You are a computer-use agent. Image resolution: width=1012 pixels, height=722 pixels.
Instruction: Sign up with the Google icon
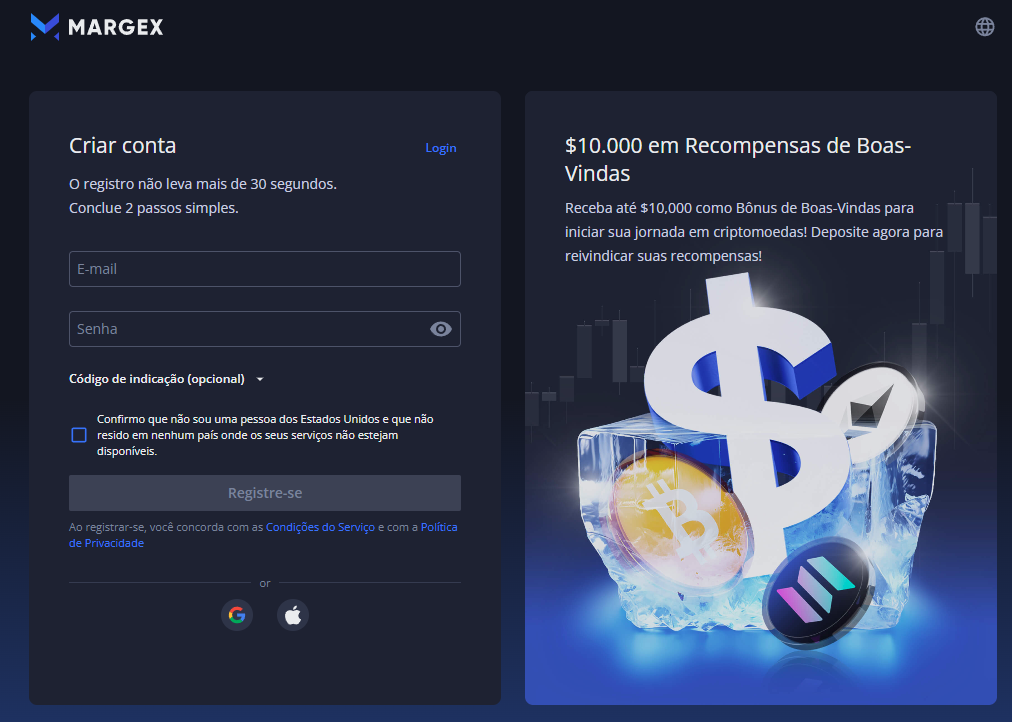pos(237,615)
